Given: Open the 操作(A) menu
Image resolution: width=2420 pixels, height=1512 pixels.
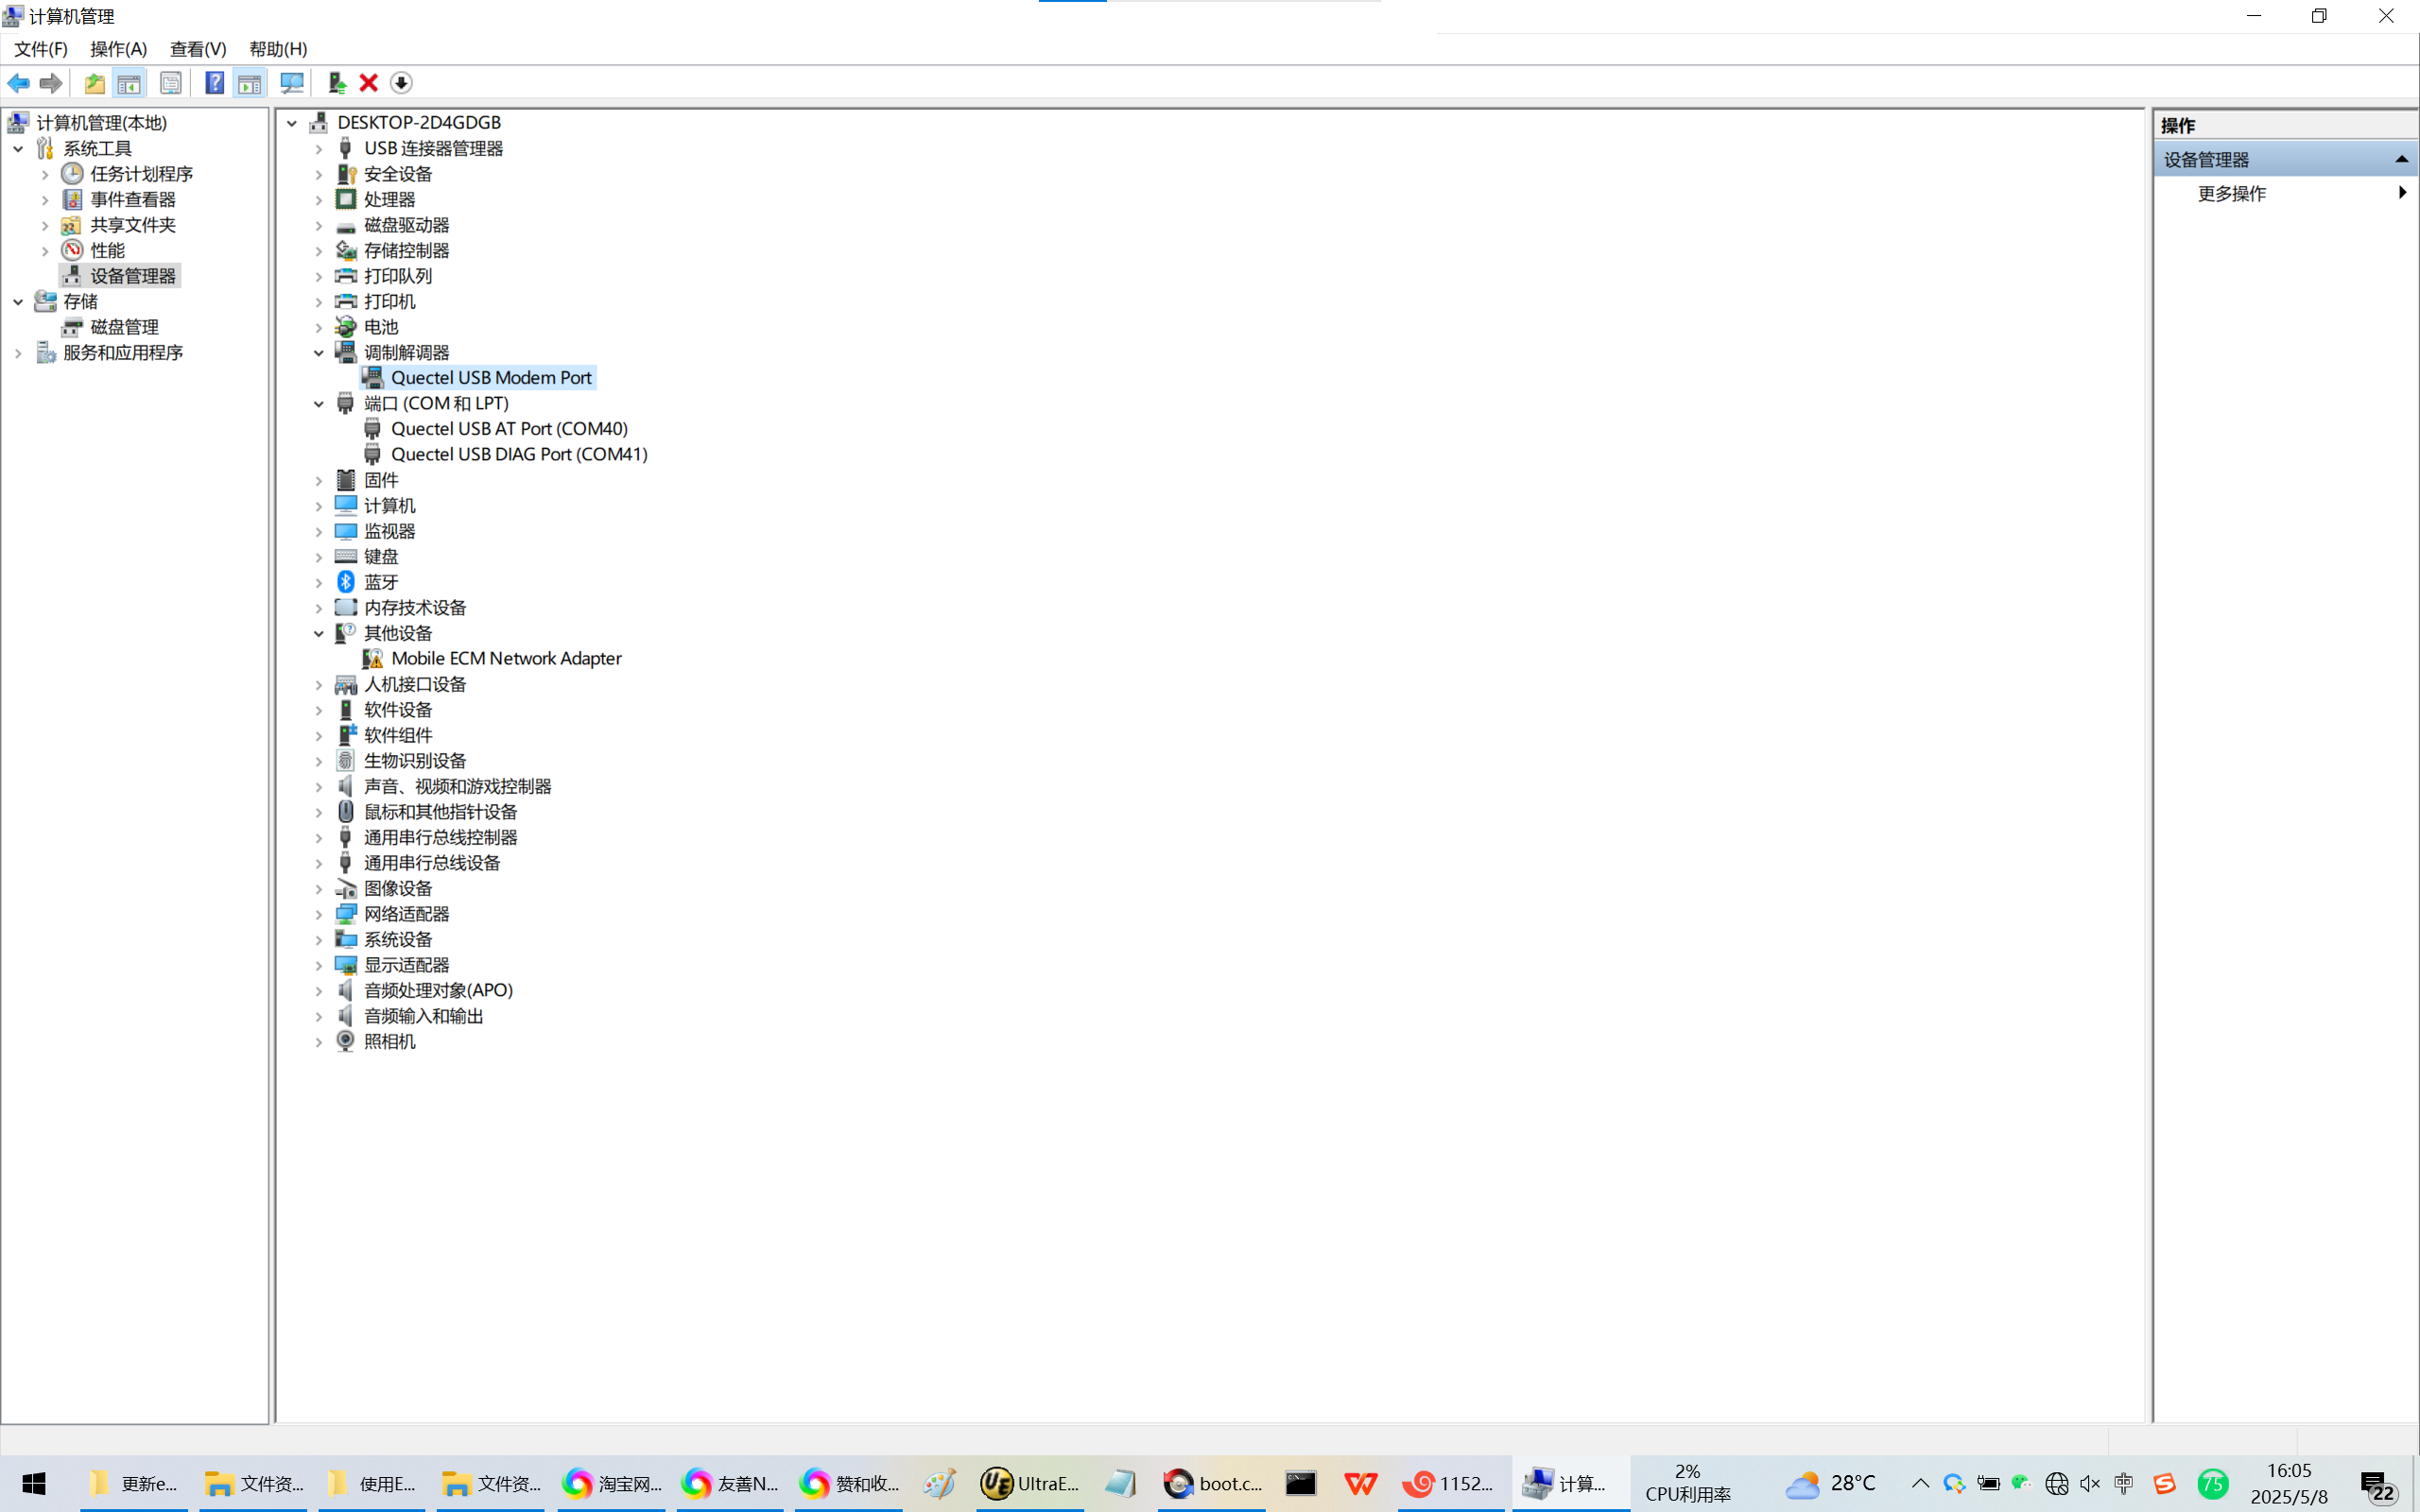Looking at the screenshot, I should tap(118, 49).
